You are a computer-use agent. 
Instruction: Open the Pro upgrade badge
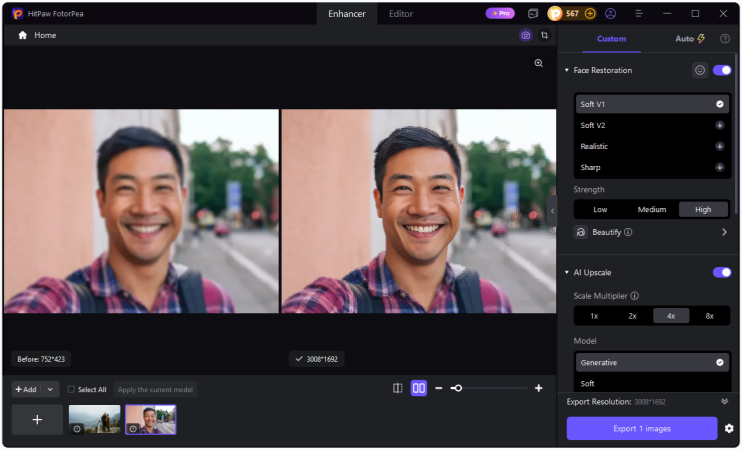(x=500, y=13)
